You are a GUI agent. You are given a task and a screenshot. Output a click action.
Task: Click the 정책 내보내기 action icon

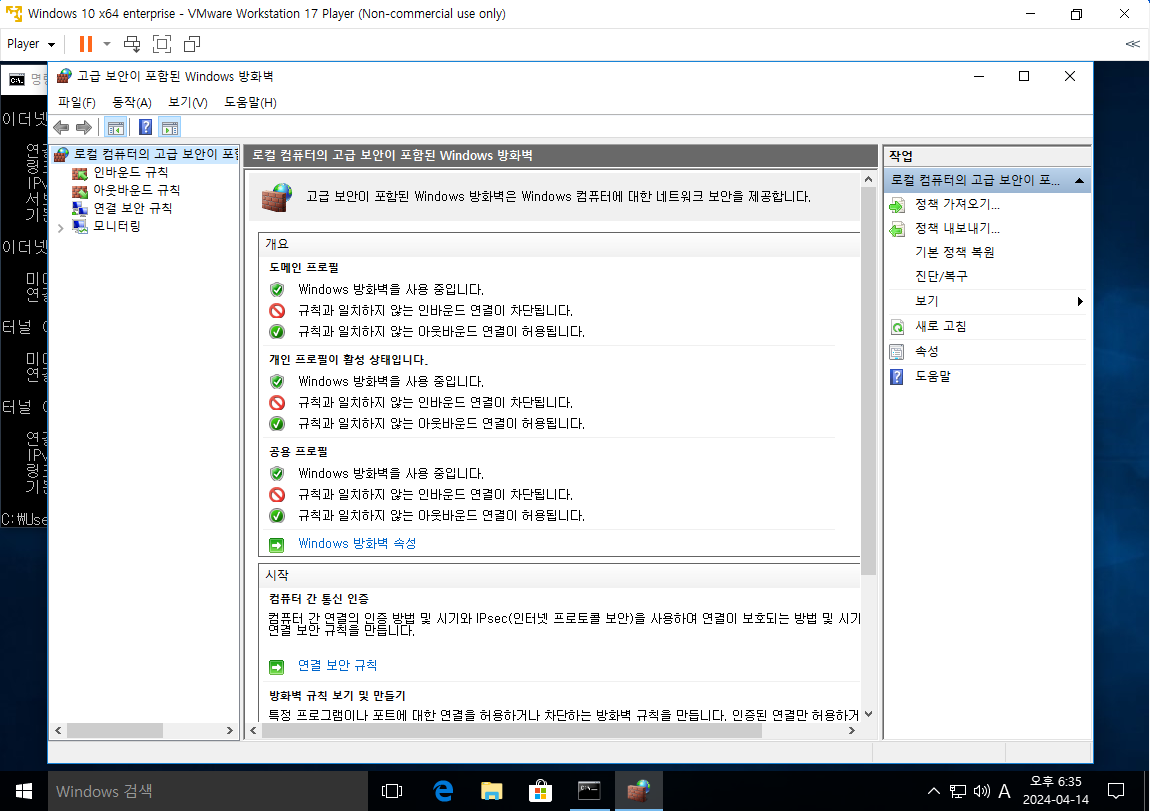[x=897, y=229]
